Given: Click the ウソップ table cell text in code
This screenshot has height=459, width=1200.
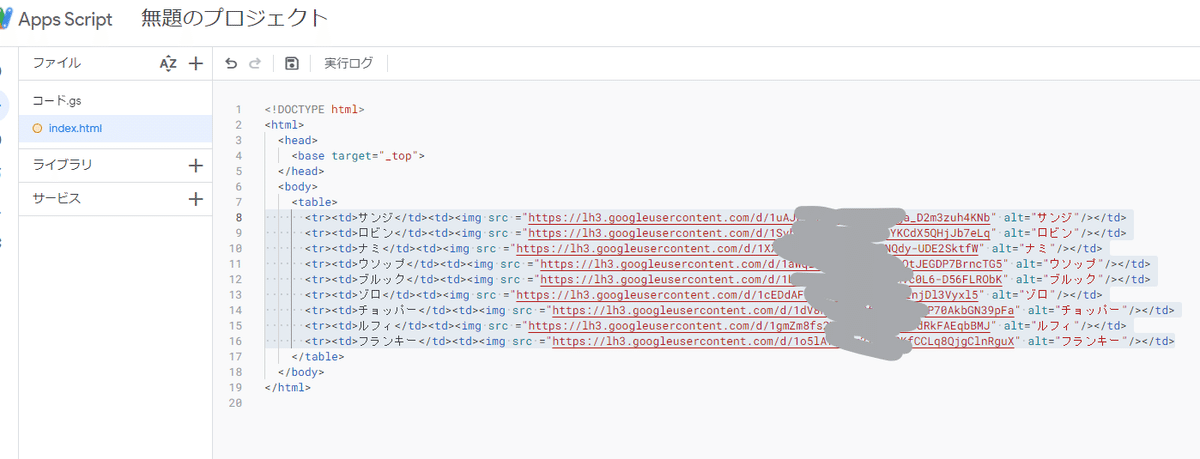Looking at the screenshot, I should 383,264.
